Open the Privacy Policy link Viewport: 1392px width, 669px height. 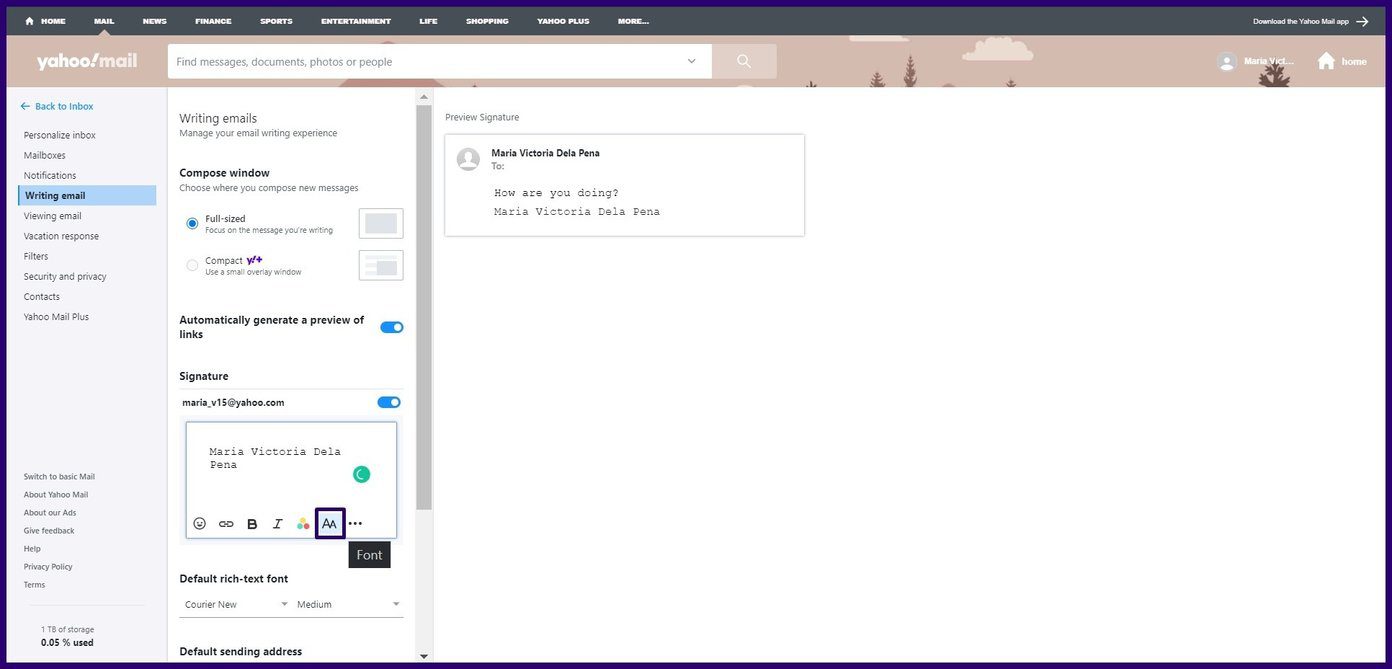click(48, 567)
